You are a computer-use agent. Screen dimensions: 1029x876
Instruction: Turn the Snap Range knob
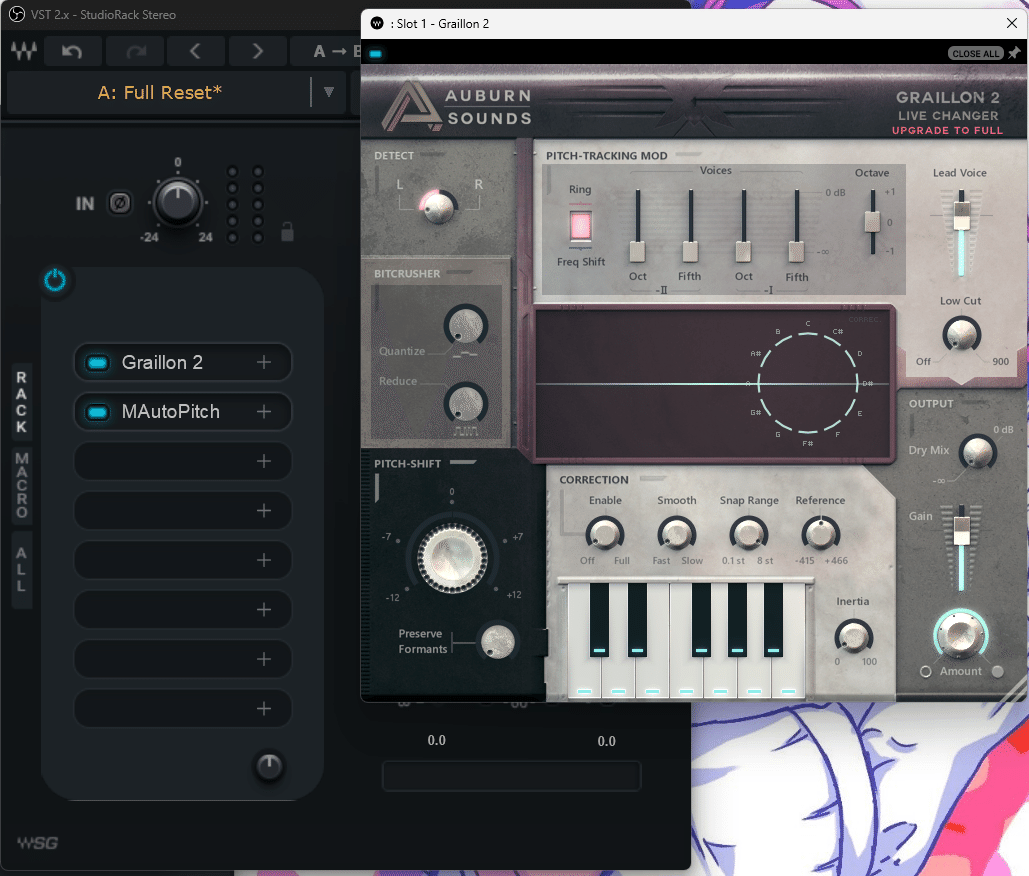click(x=749, y=534)
